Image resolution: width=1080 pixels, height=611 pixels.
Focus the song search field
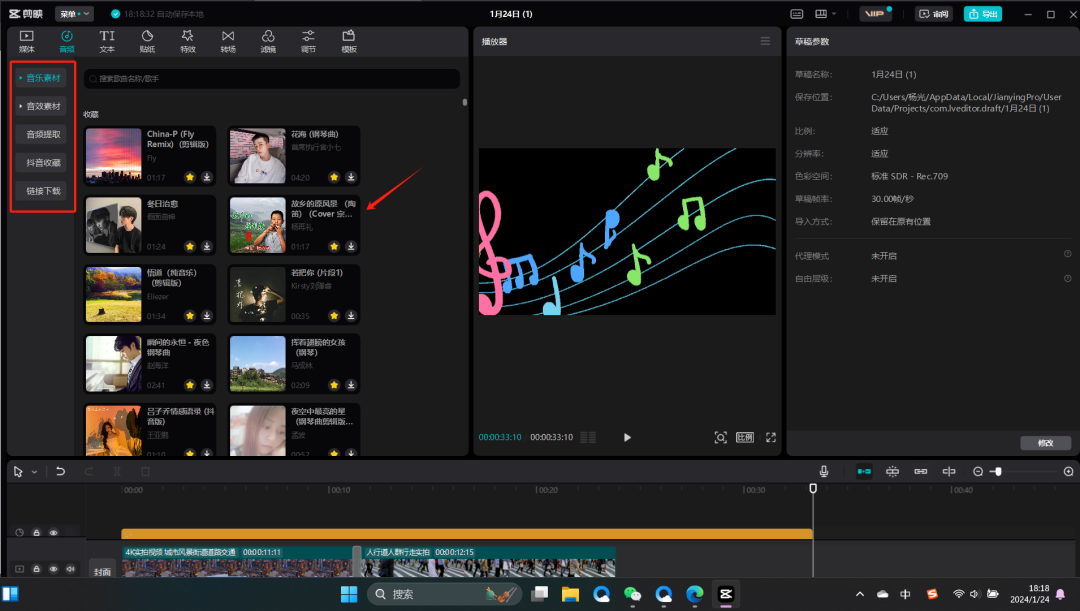click(271, 79)
